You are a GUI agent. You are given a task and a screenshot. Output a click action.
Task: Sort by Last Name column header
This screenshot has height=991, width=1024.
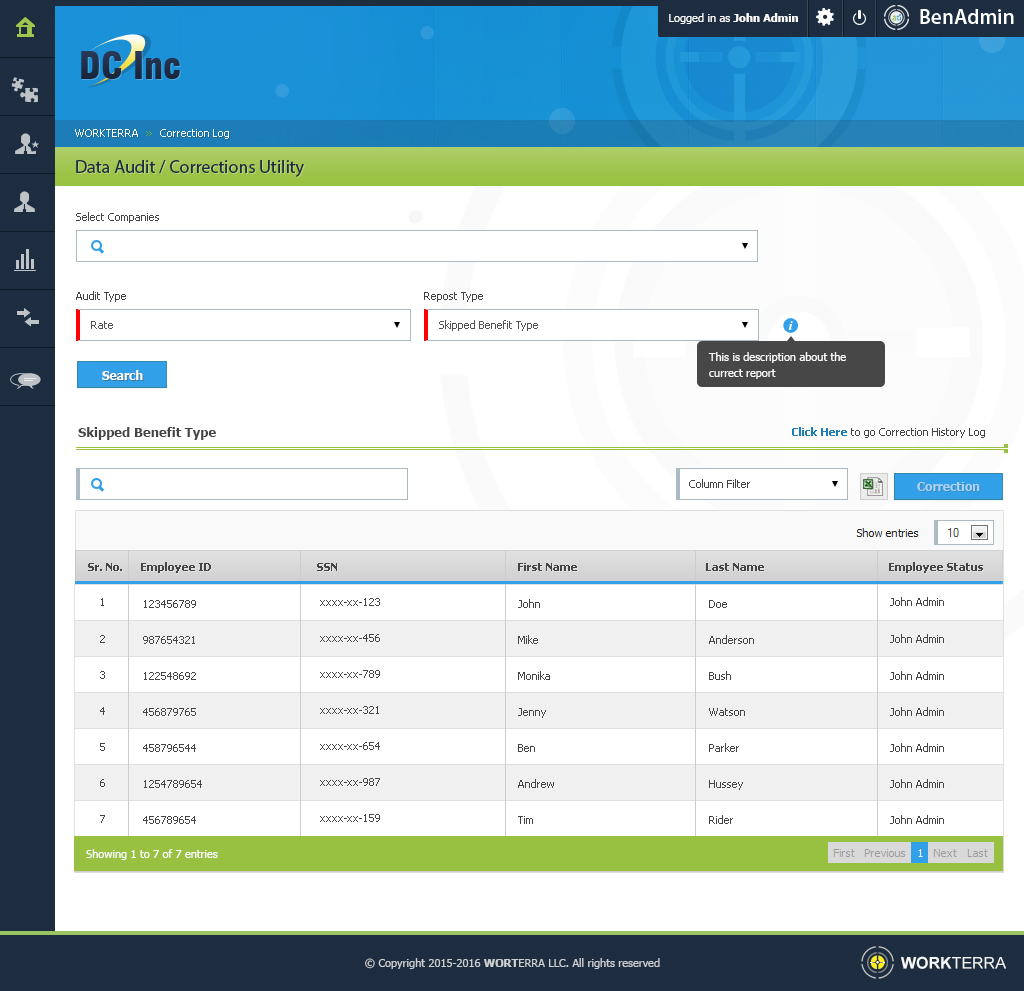(786, 566)
